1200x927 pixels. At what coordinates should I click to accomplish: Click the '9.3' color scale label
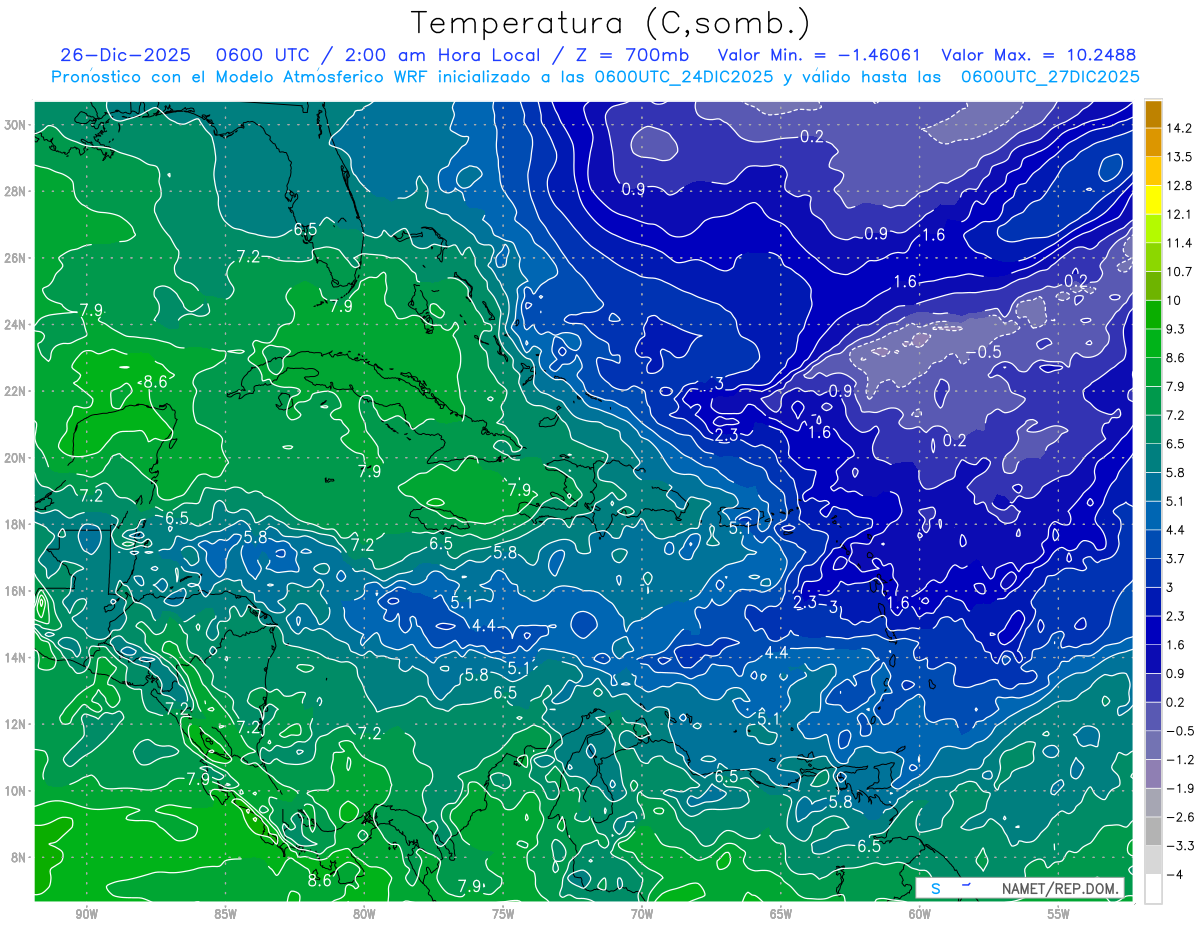tap(1176, 329)
